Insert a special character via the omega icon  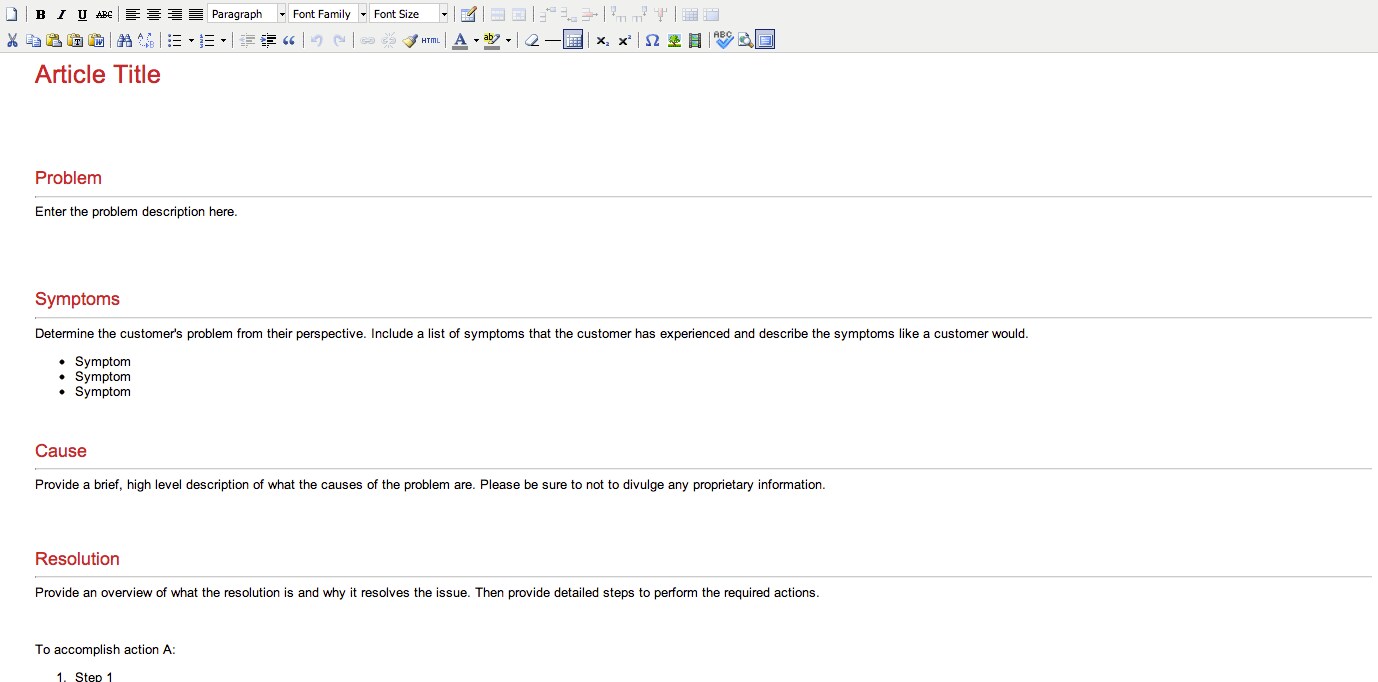click(652, 40)
